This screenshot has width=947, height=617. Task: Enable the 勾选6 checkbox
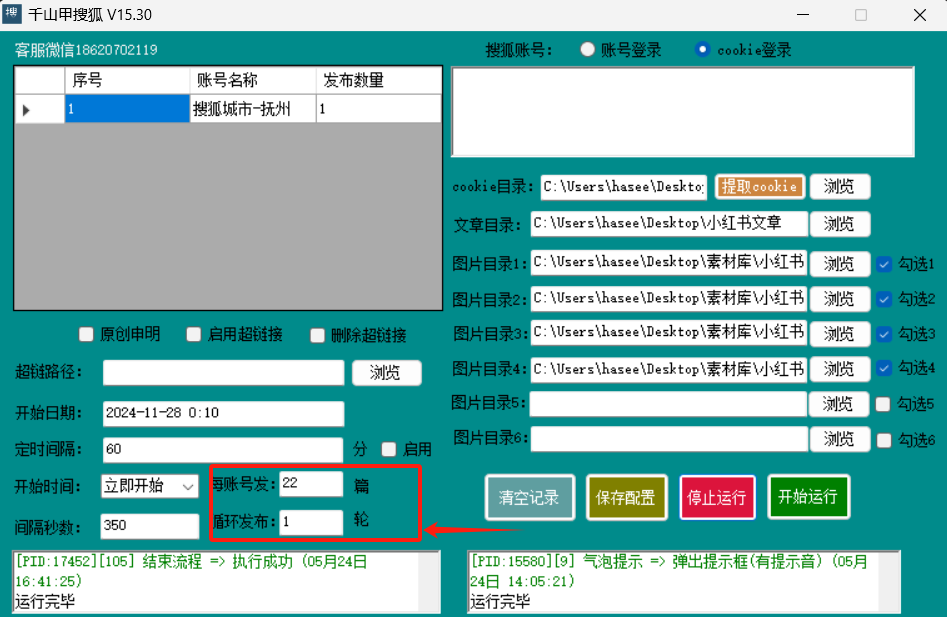(884, 441)
